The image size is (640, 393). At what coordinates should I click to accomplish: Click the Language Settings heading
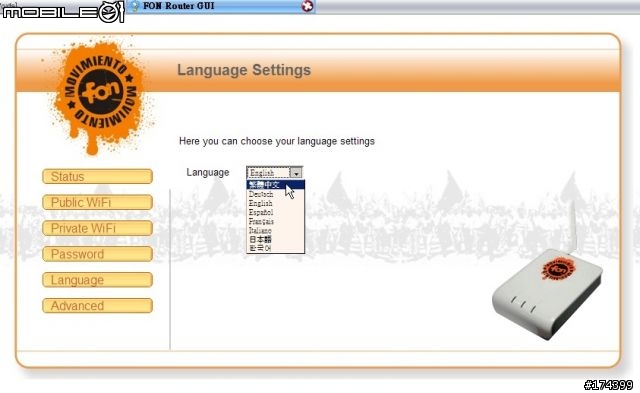click(x=244, y=70)
